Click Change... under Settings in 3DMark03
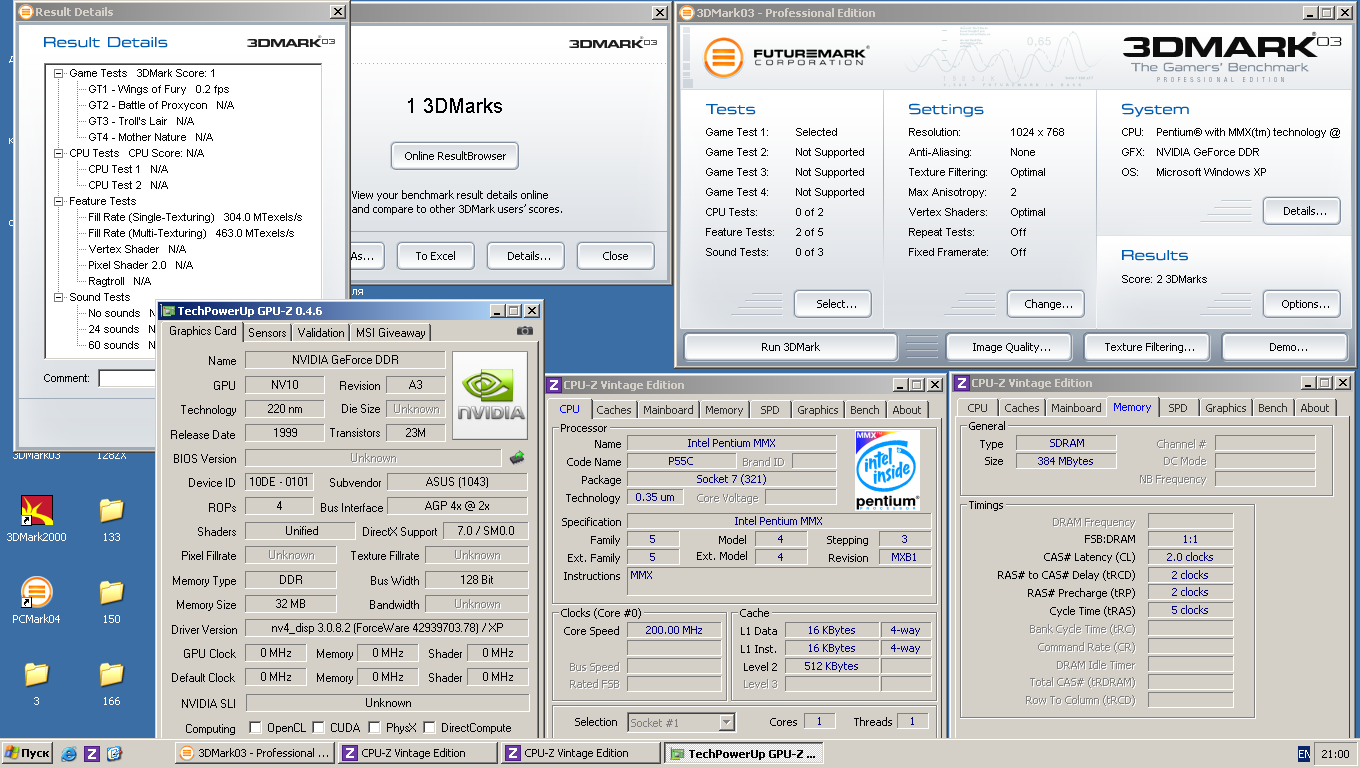This screenshot has height=768, width=1360. 1048,304
